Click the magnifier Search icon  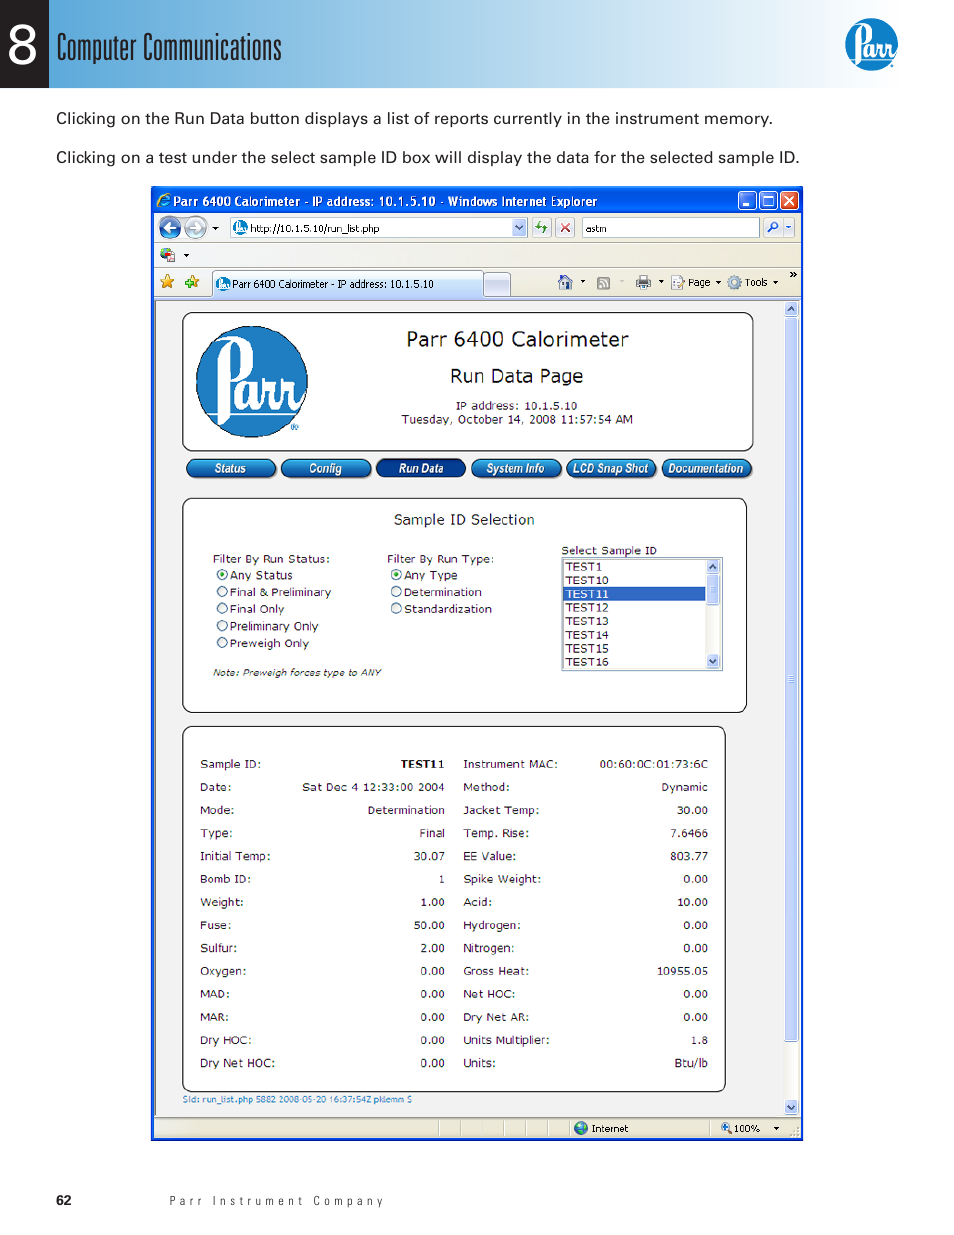click(772, 228)
